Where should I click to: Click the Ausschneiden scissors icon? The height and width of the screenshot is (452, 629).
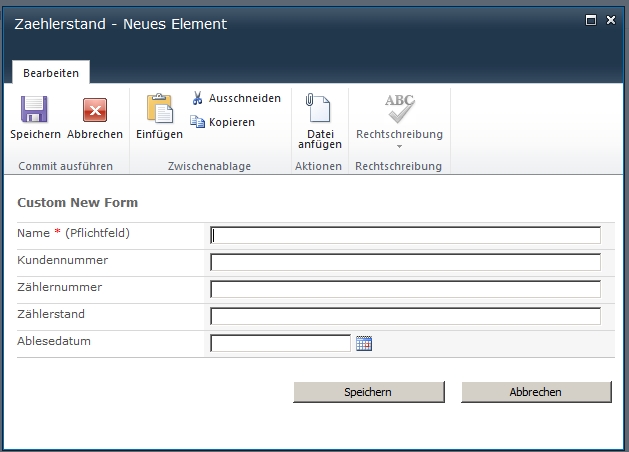198,98
